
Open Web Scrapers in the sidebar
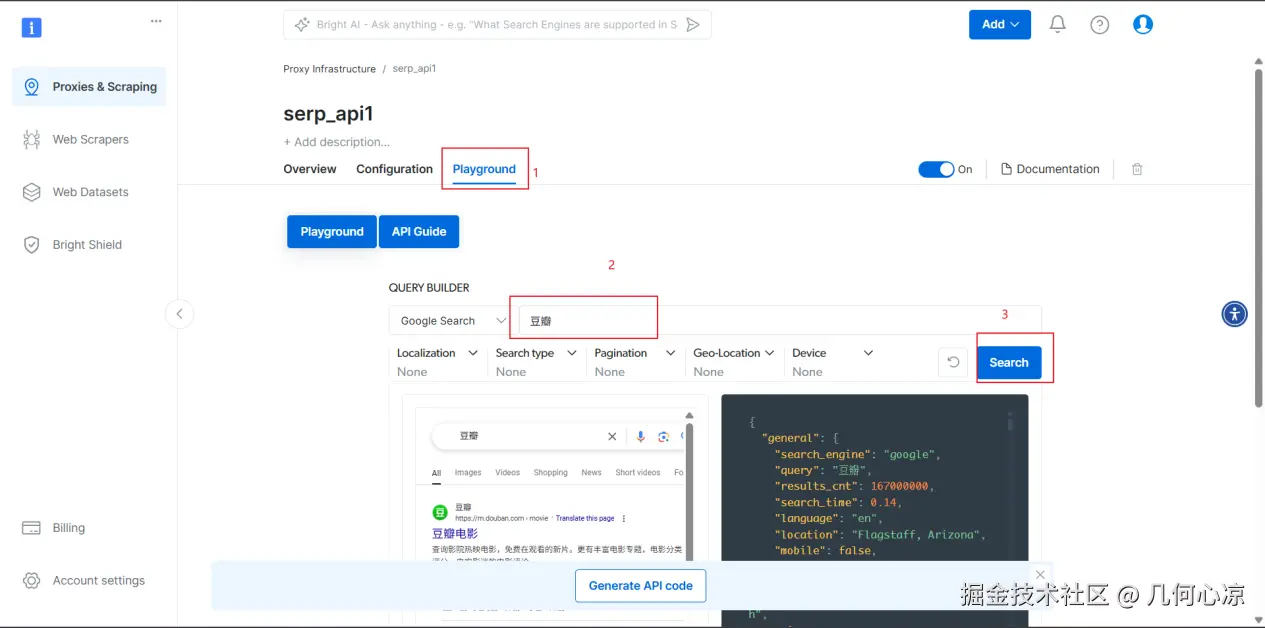pyautogui.click(x=90, y=140)
